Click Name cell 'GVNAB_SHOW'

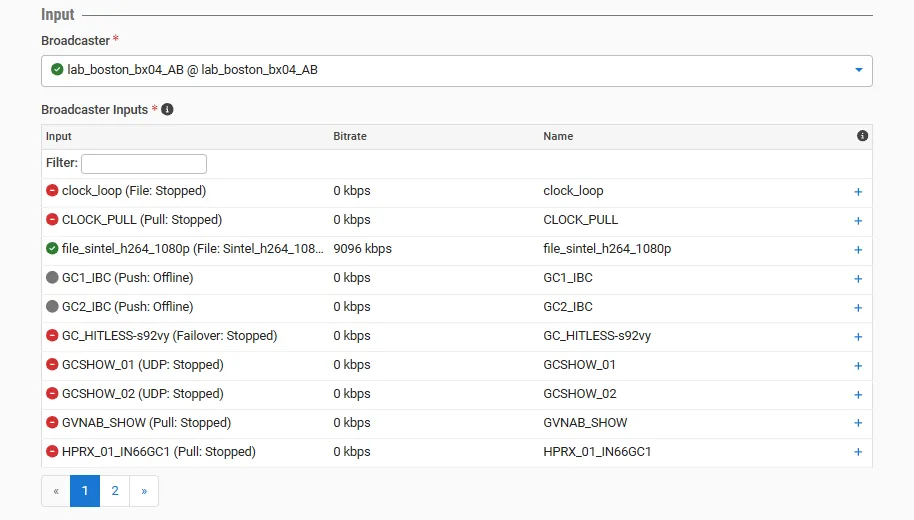585,423
